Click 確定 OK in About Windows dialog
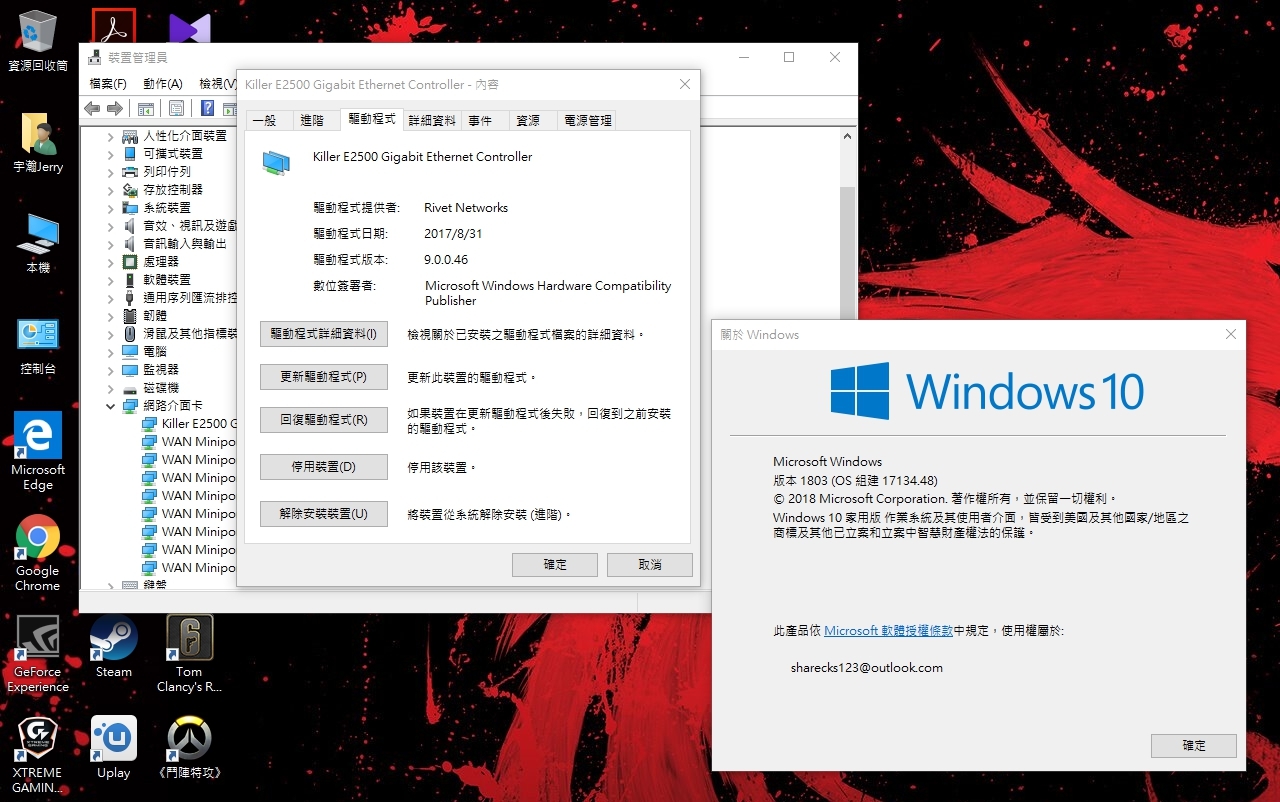The image size is (1280, 802). (1194, 746)
